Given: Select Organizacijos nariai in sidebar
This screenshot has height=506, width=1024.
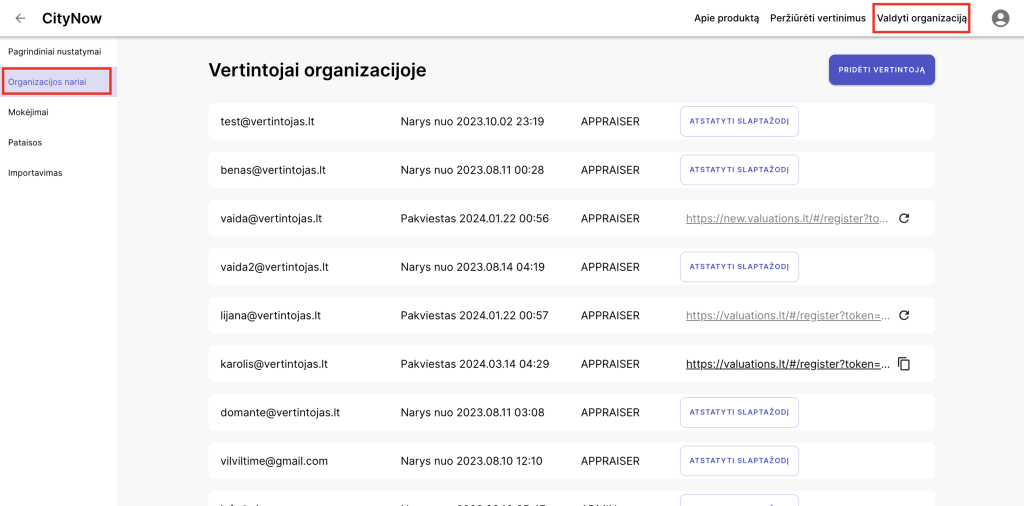Looking at the screenshot, I should pyautogui.click(x=54, y=82).
